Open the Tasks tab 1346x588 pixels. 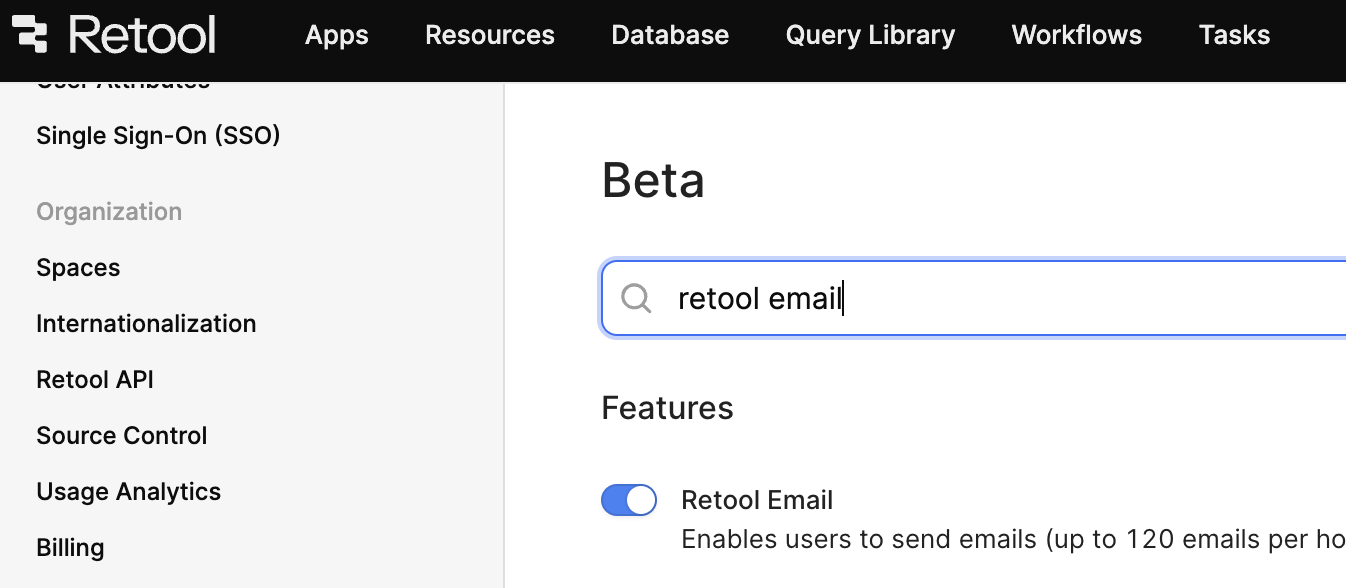click(x=1234, y=35)
